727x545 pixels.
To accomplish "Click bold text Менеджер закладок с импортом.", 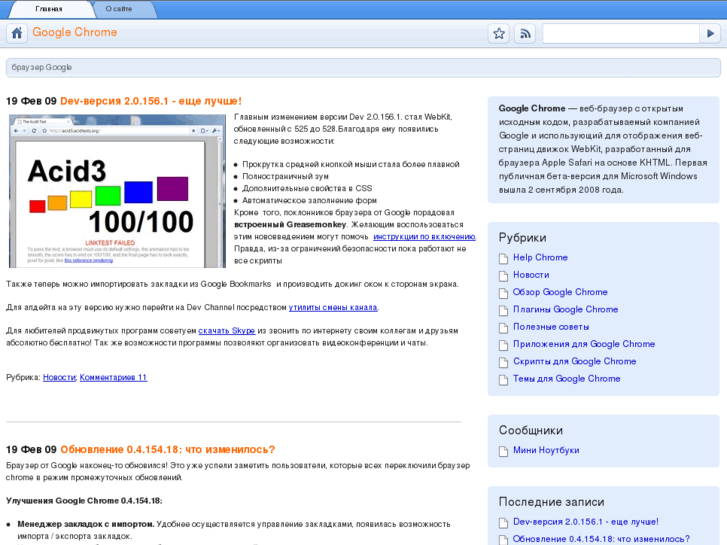I will pyautogui.click(x=86, y=524).
